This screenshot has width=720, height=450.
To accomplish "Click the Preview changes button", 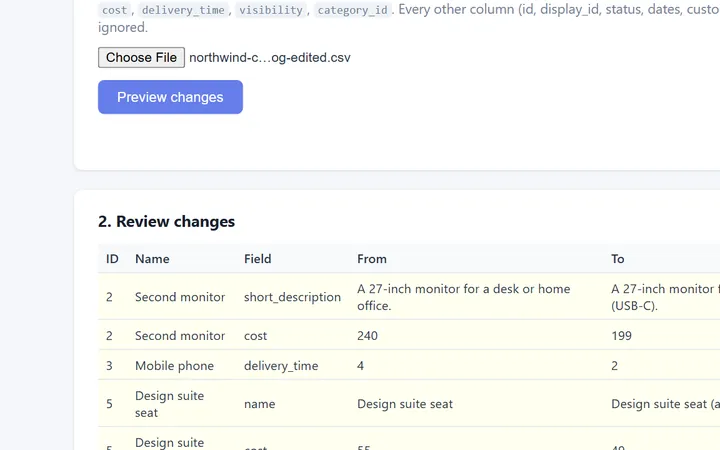I will point(170,97).
